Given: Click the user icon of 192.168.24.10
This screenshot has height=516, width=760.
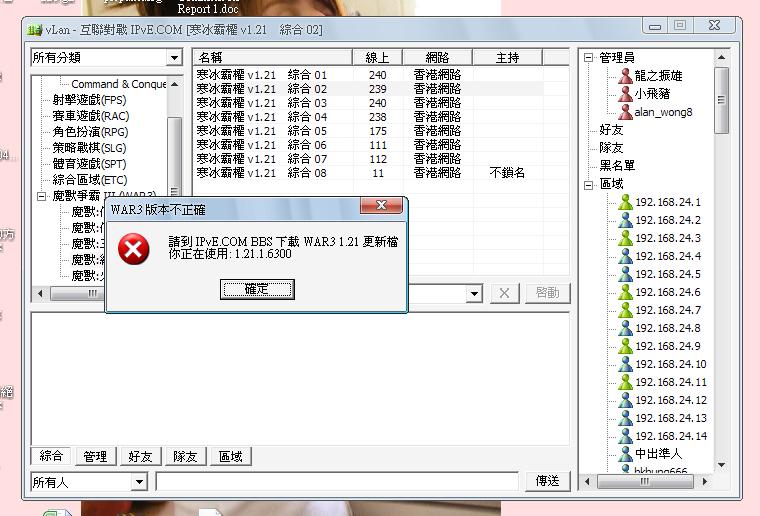Looking at the screenshot, I should (x=625, y=364).
